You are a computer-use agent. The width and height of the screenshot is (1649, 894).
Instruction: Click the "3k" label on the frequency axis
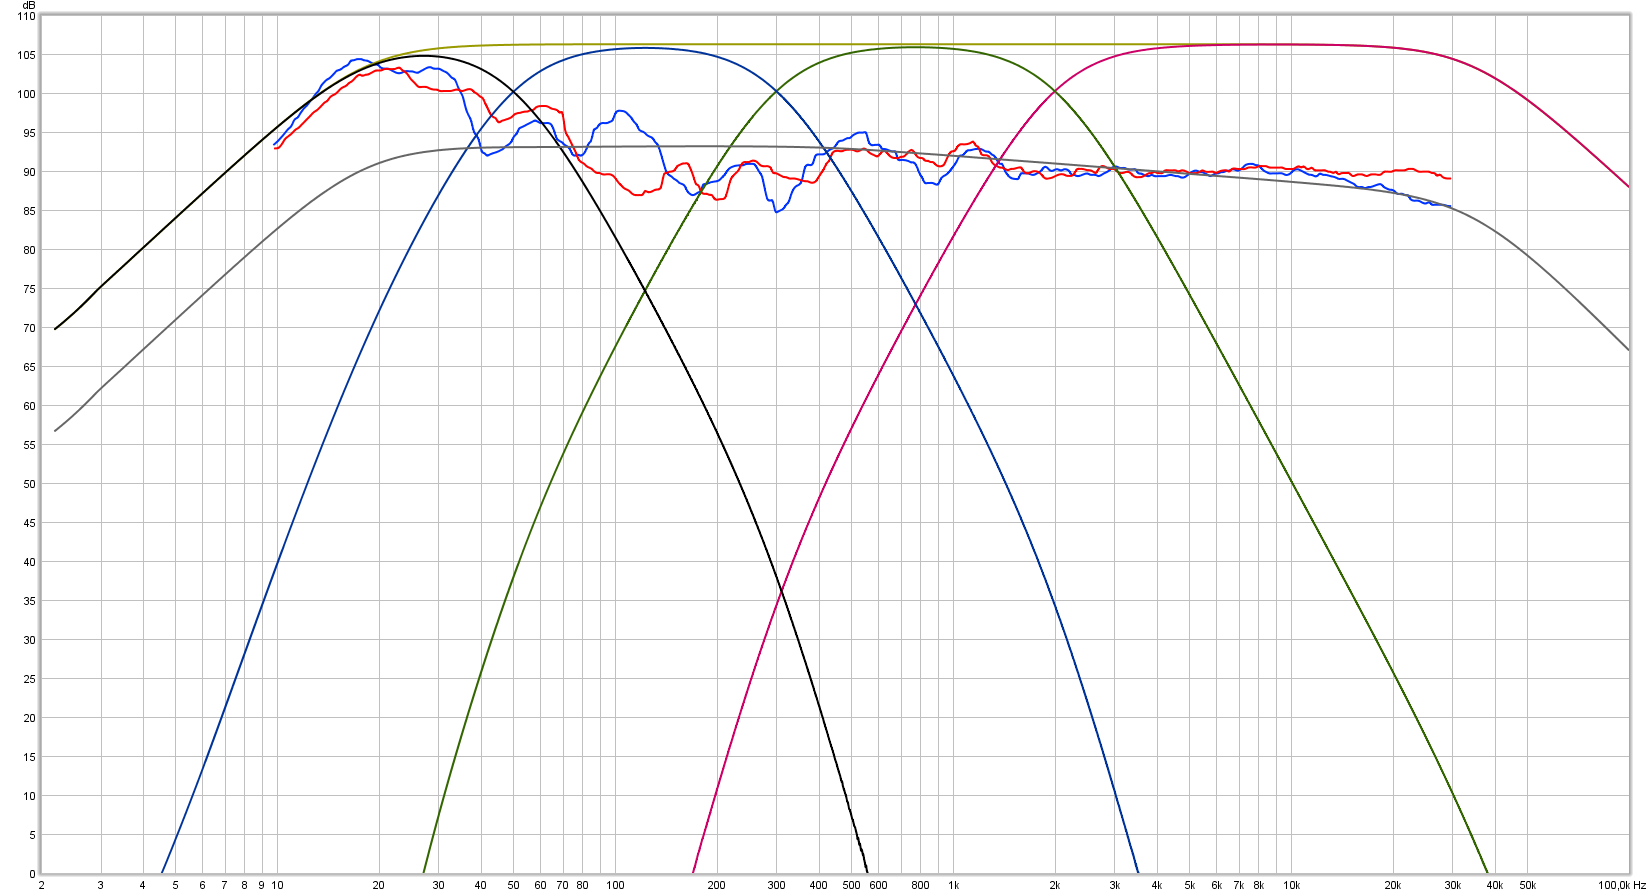point(1114,885)
